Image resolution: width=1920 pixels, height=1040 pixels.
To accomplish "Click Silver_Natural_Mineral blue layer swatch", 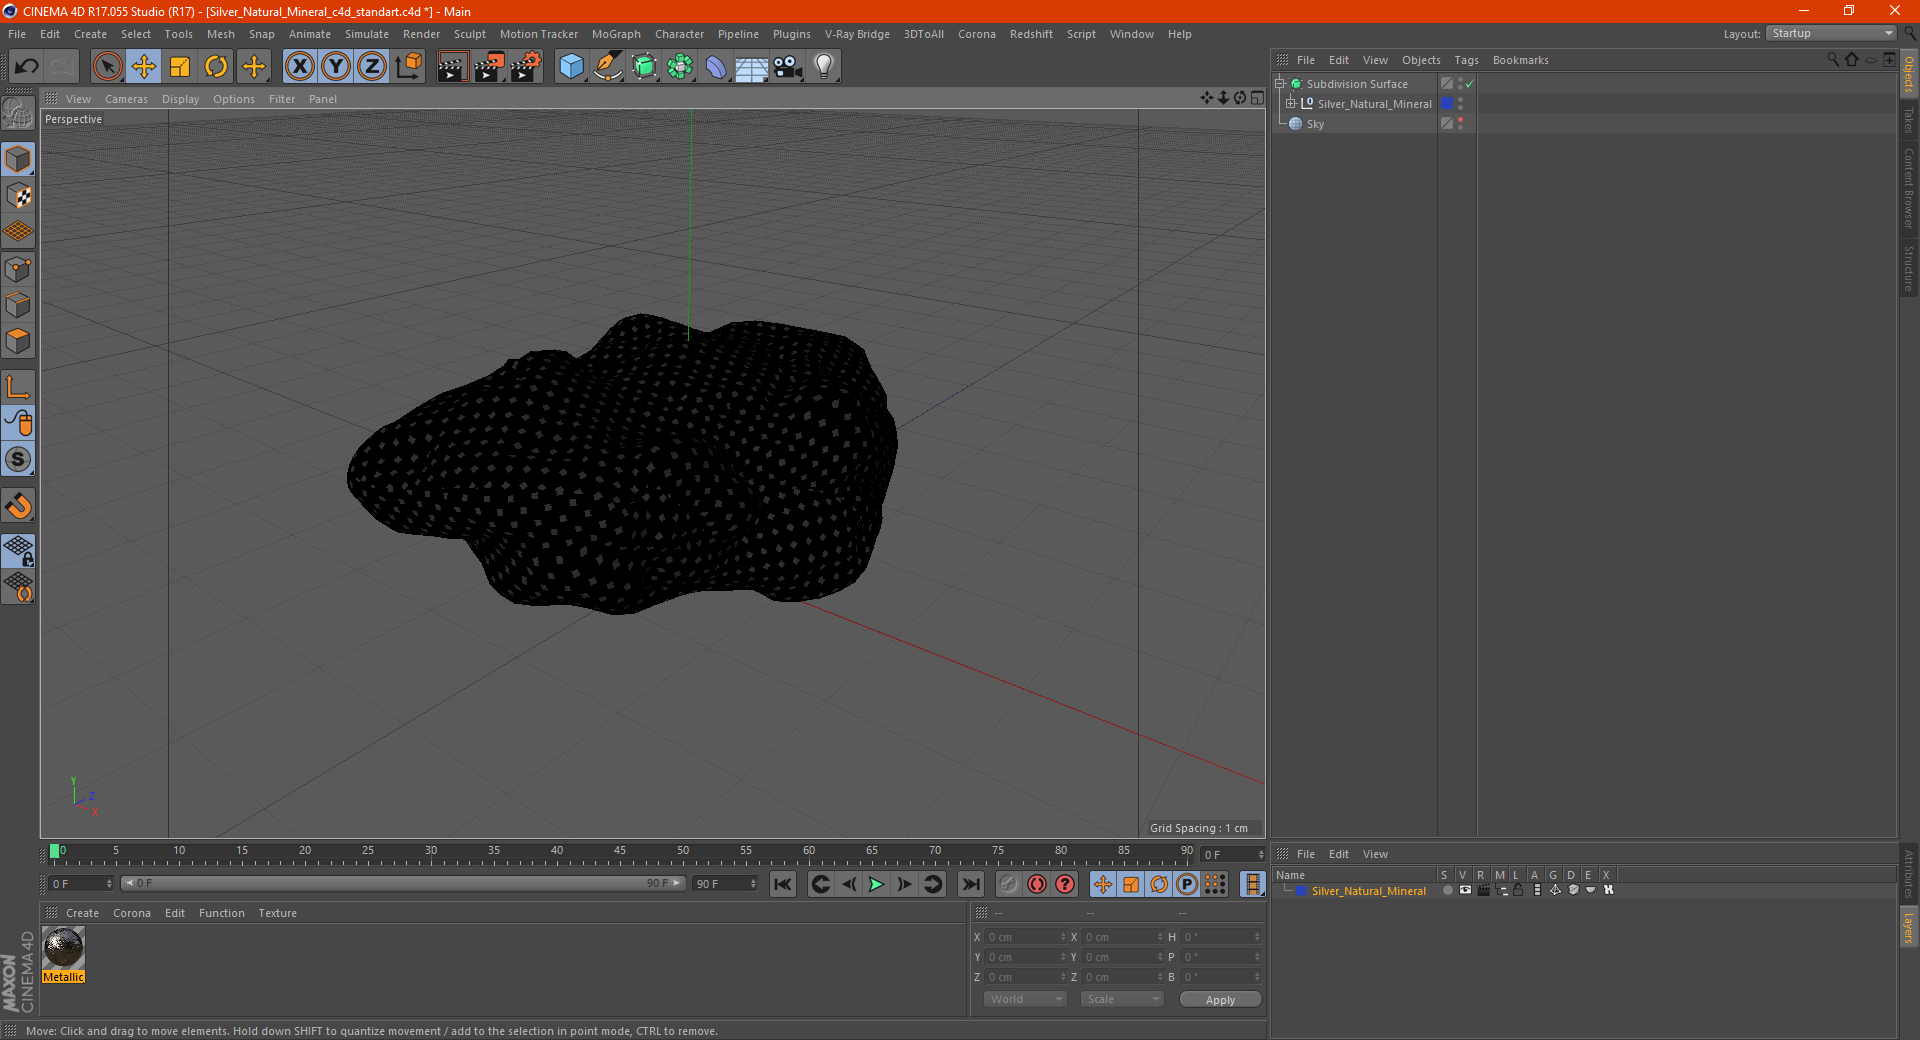I will (1447, 103).
